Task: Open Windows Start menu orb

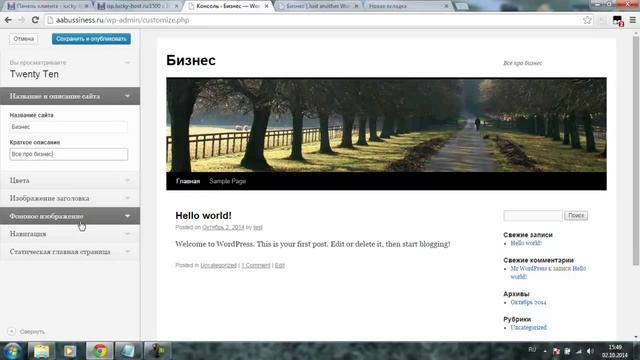Action: point(12,351)
